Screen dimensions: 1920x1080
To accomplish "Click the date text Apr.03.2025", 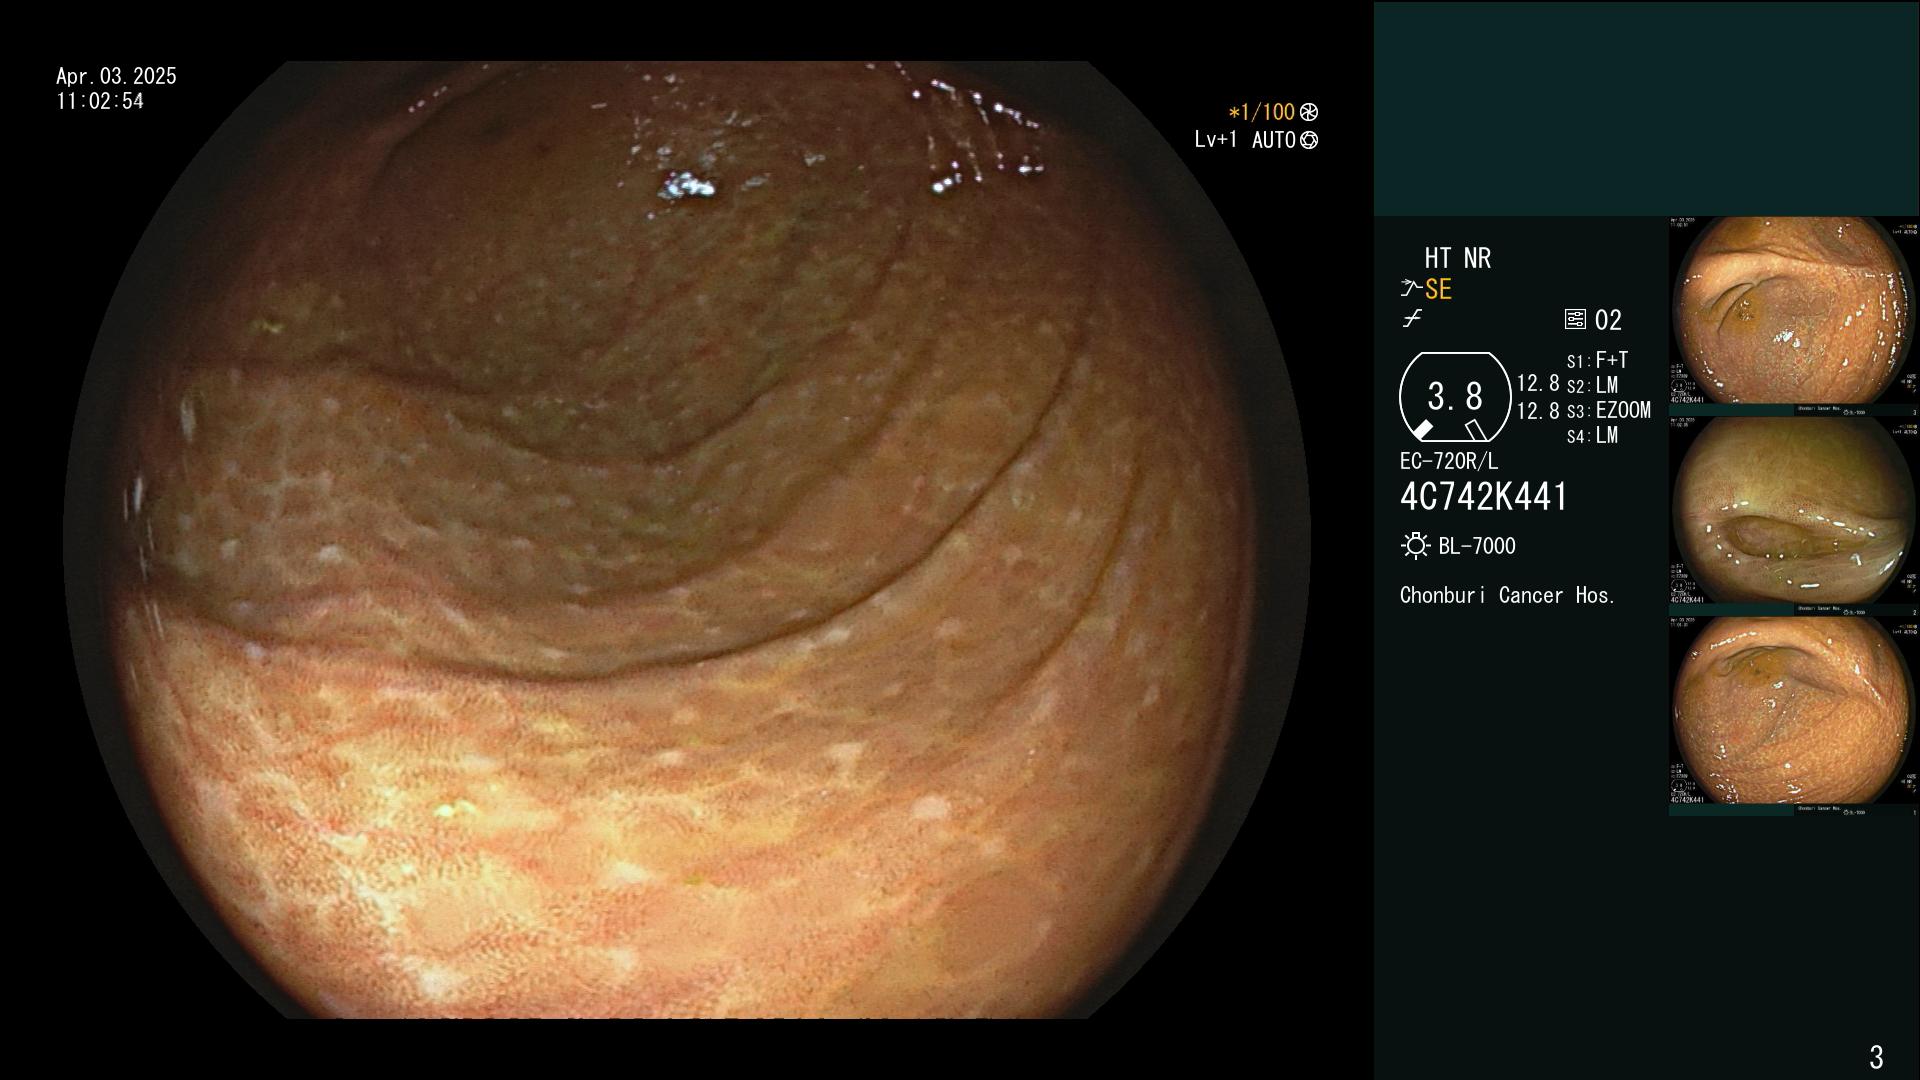I will coord(116,76).
